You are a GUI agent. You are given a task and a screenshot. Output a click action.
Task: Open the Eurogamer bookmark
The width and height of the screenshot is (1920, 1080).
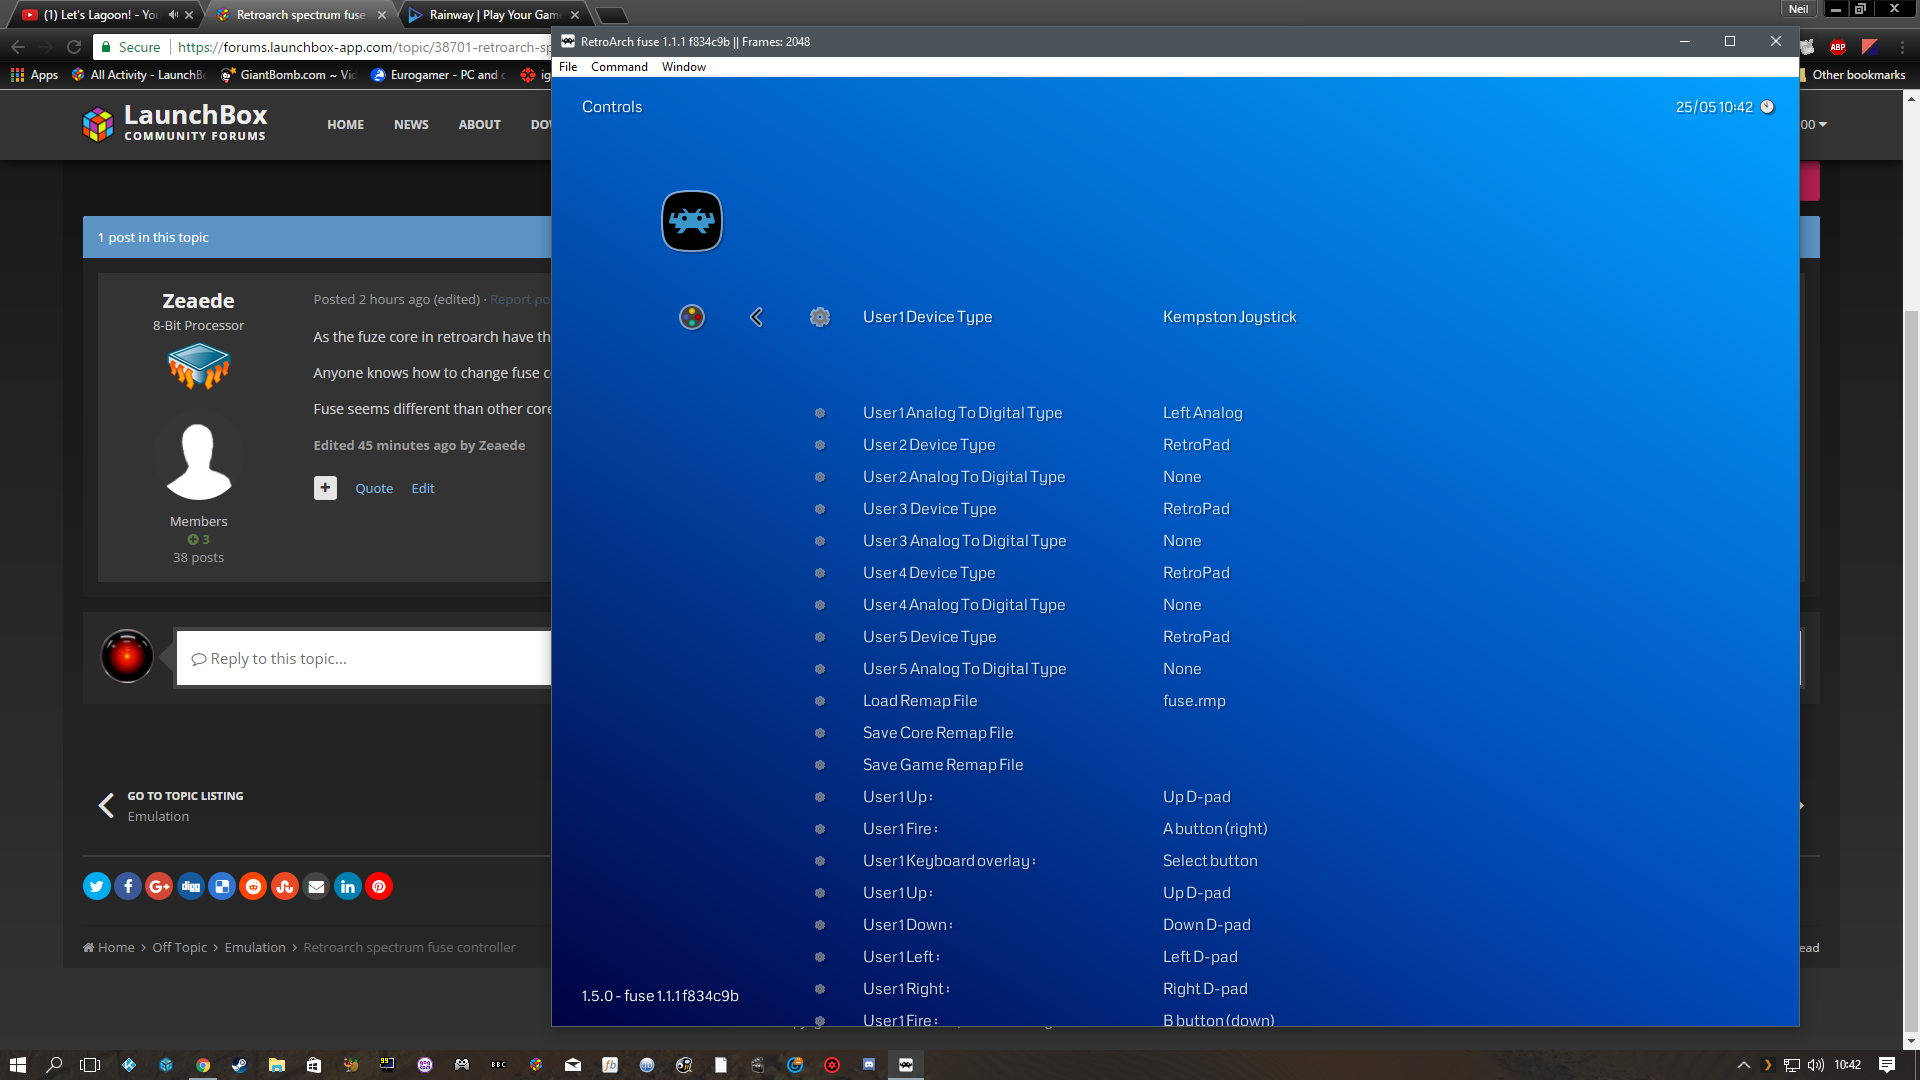tap(438, 75)
